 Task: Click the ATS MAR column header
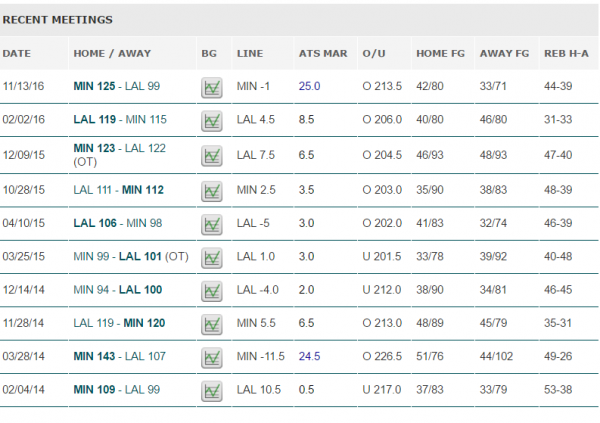coord(323,54)
